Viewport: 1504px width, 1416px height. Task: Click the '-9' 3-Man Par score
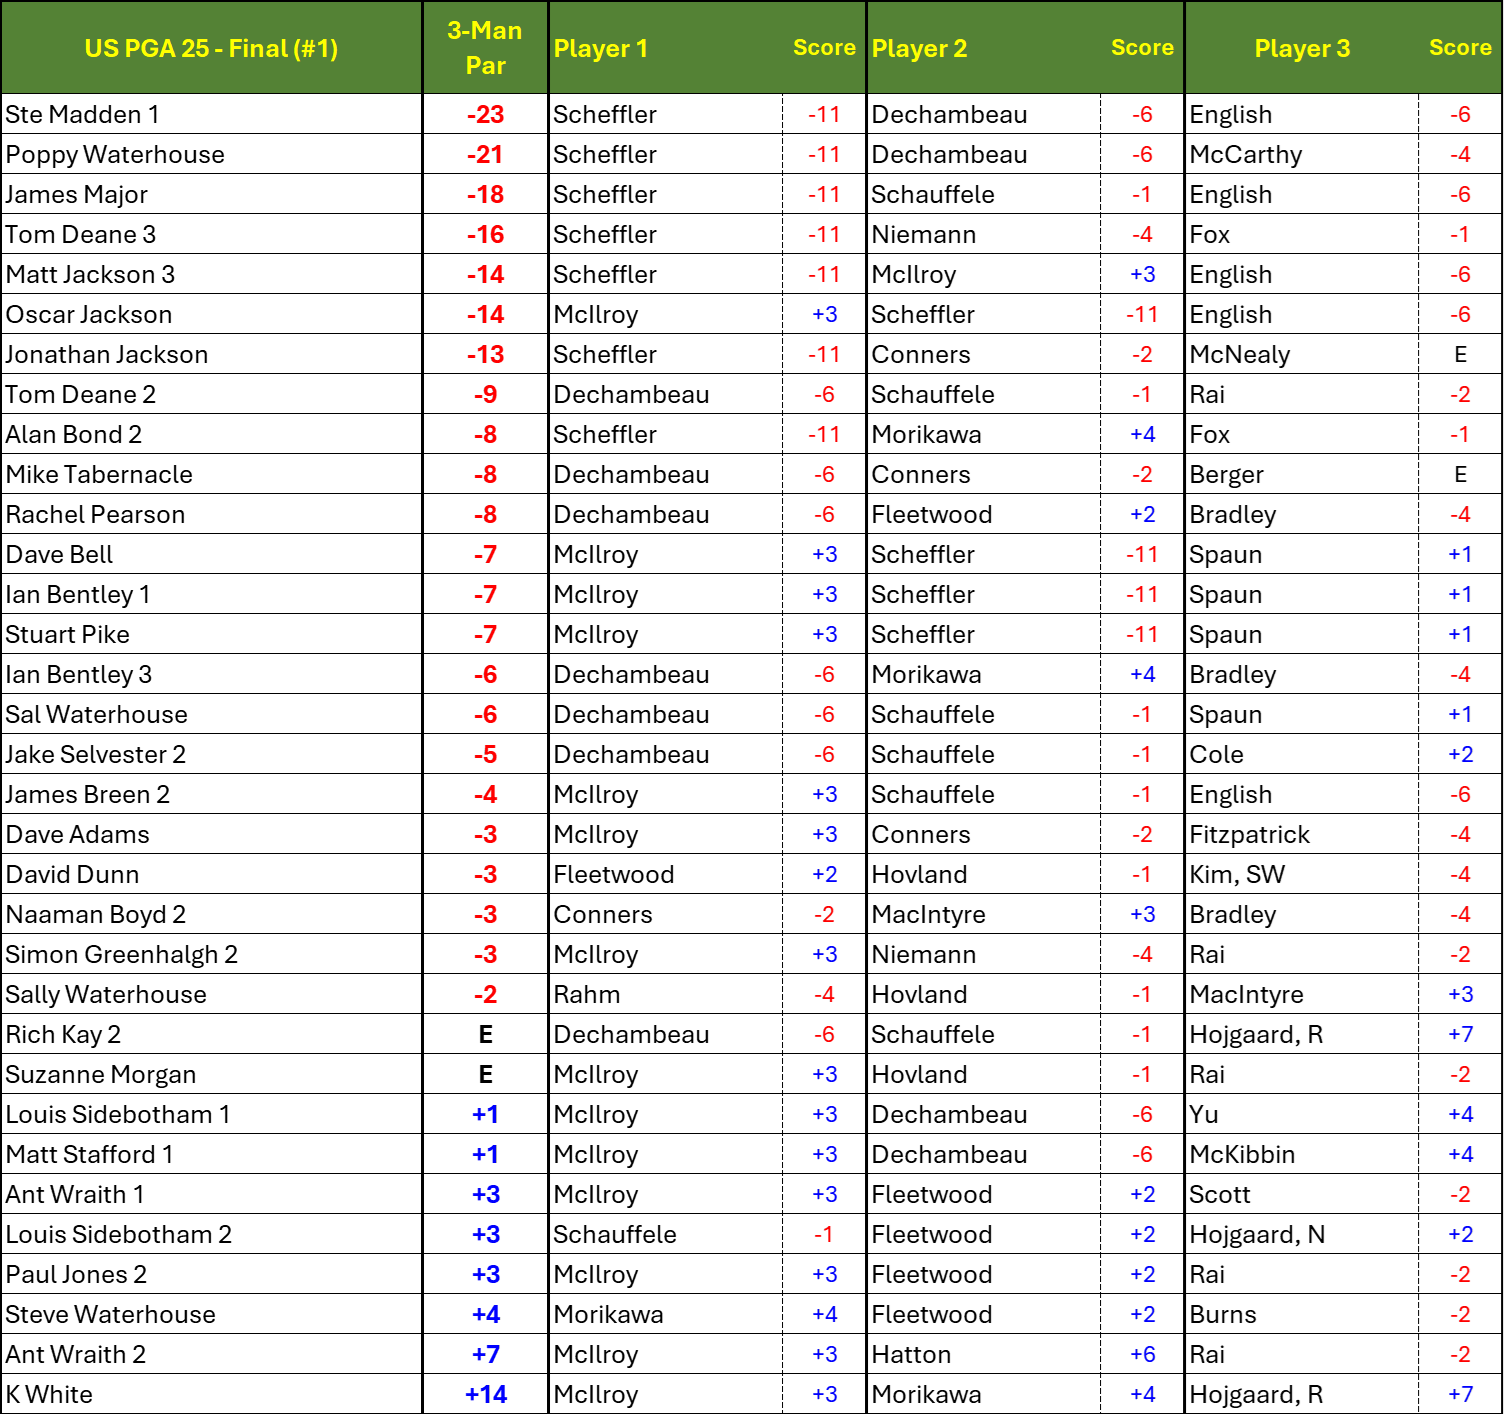[x=485, y=394]
